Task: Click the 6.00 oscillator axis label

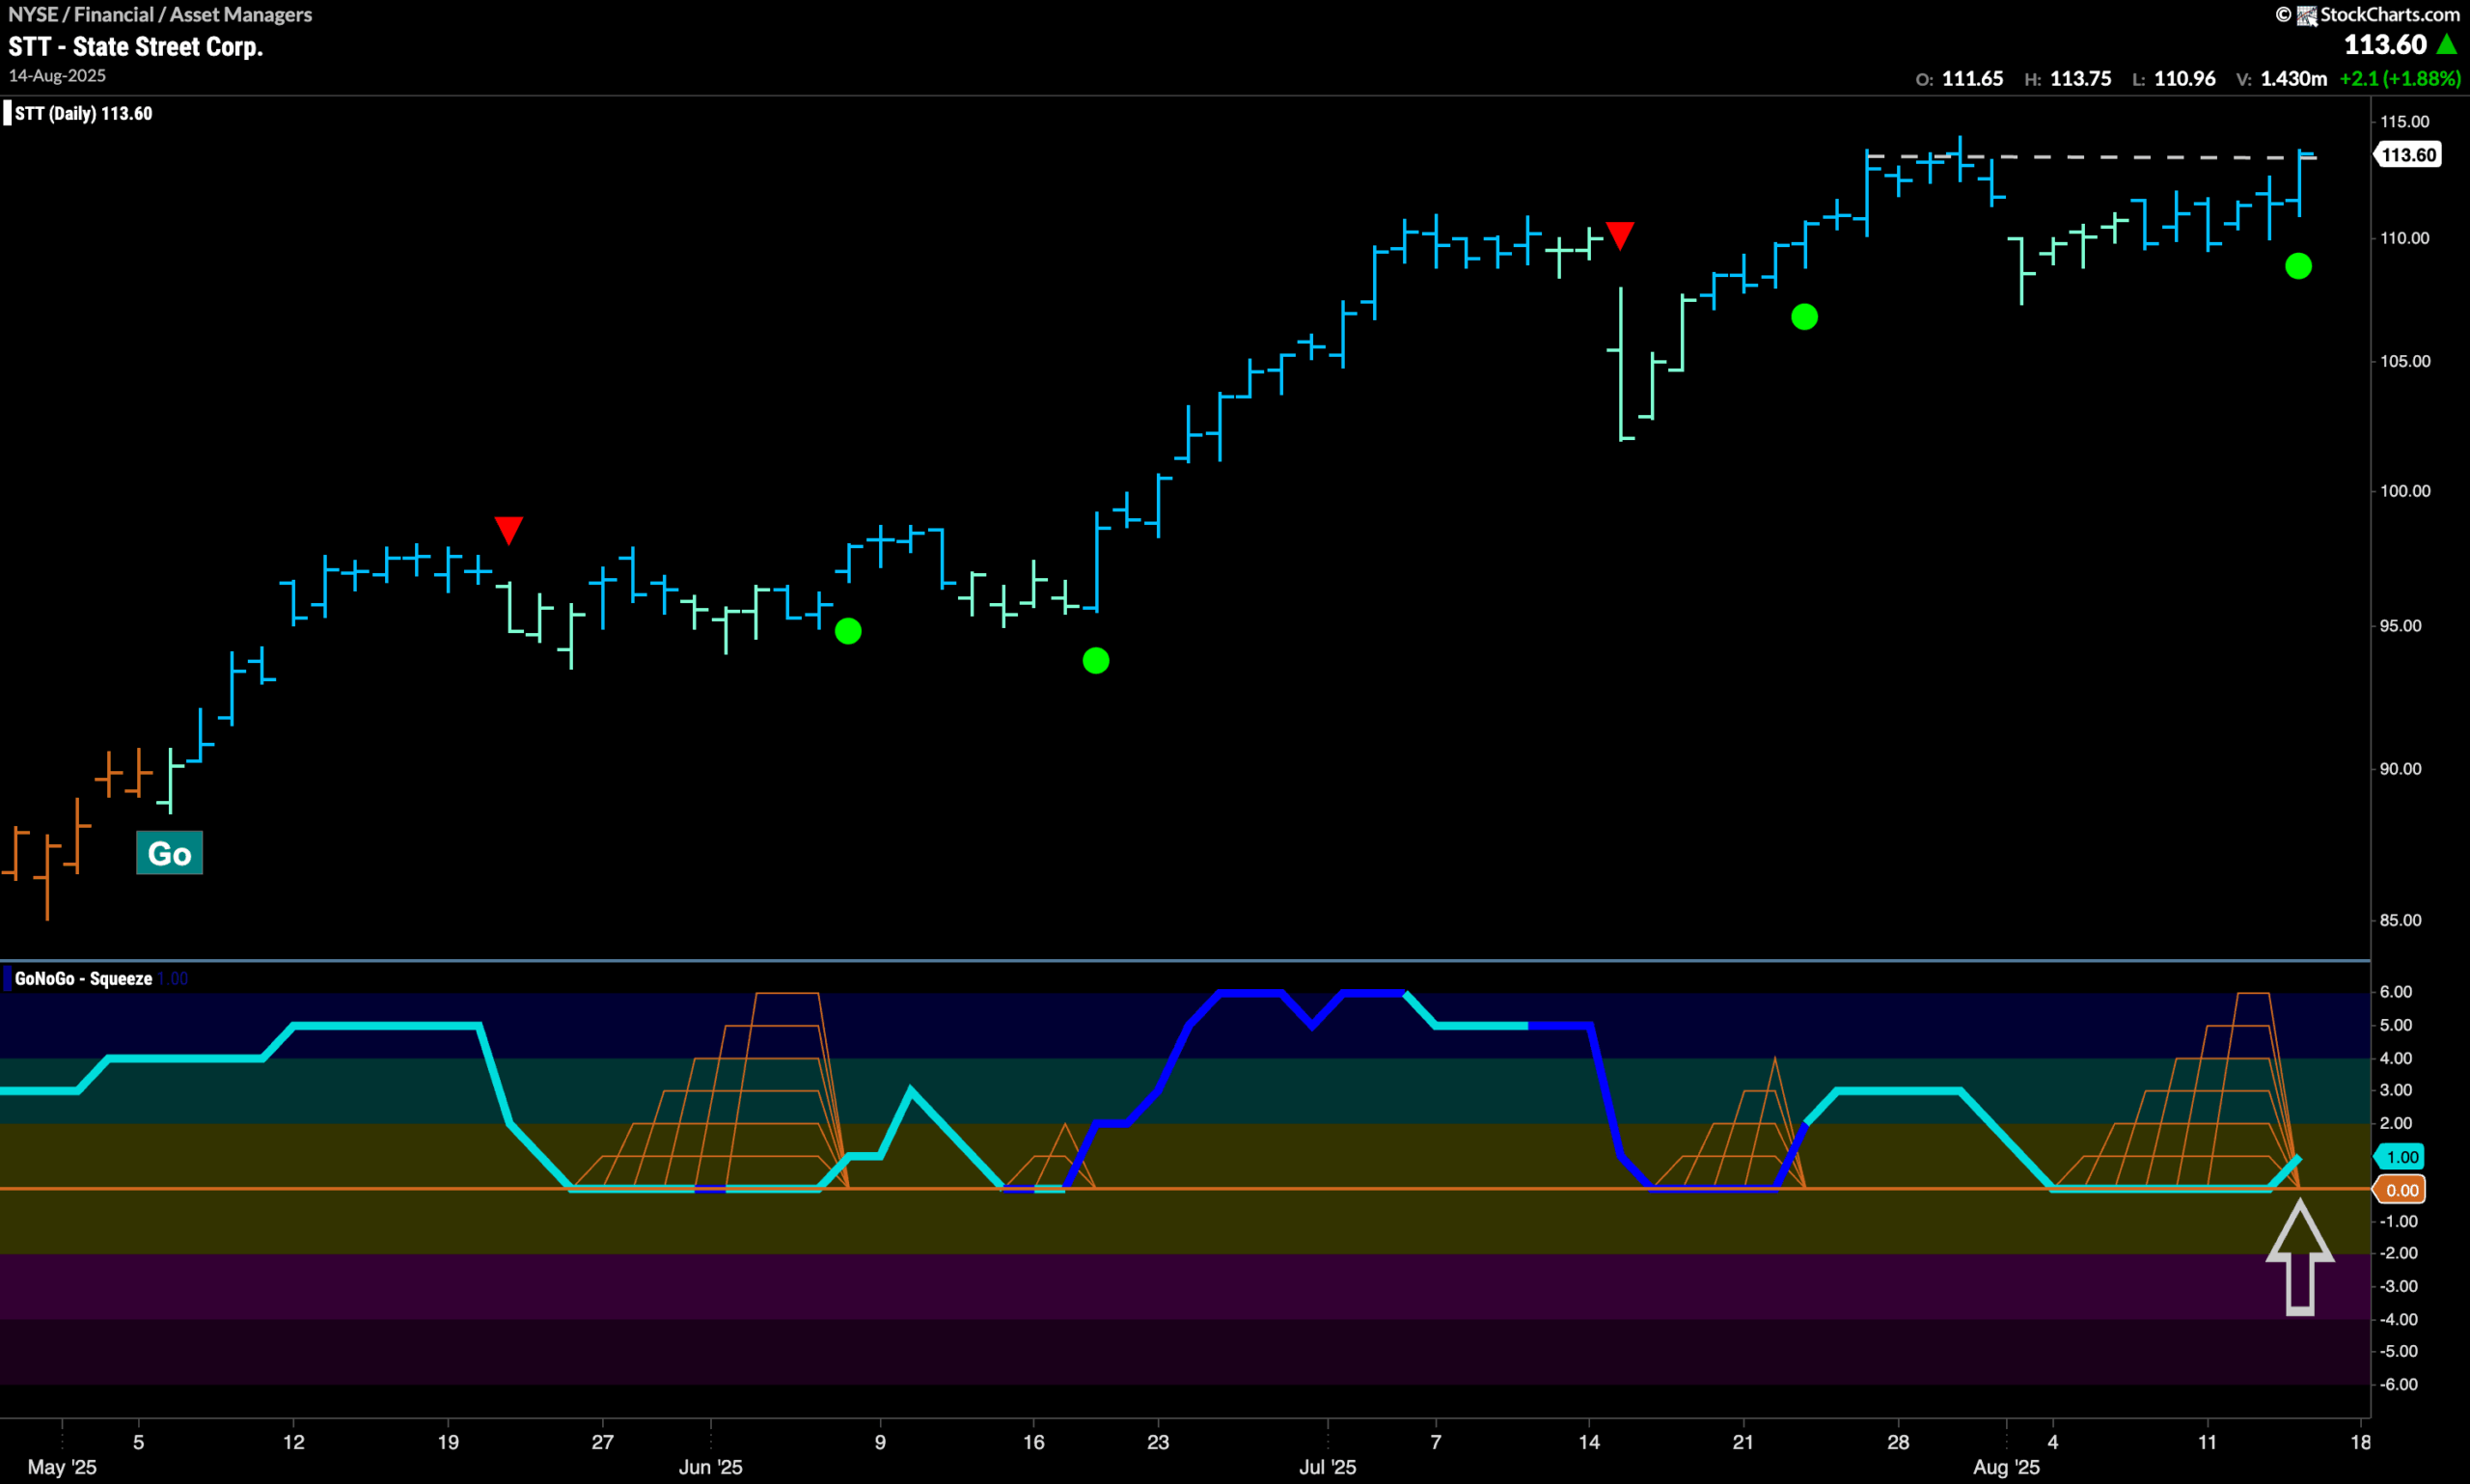Action: [2396, 991]
